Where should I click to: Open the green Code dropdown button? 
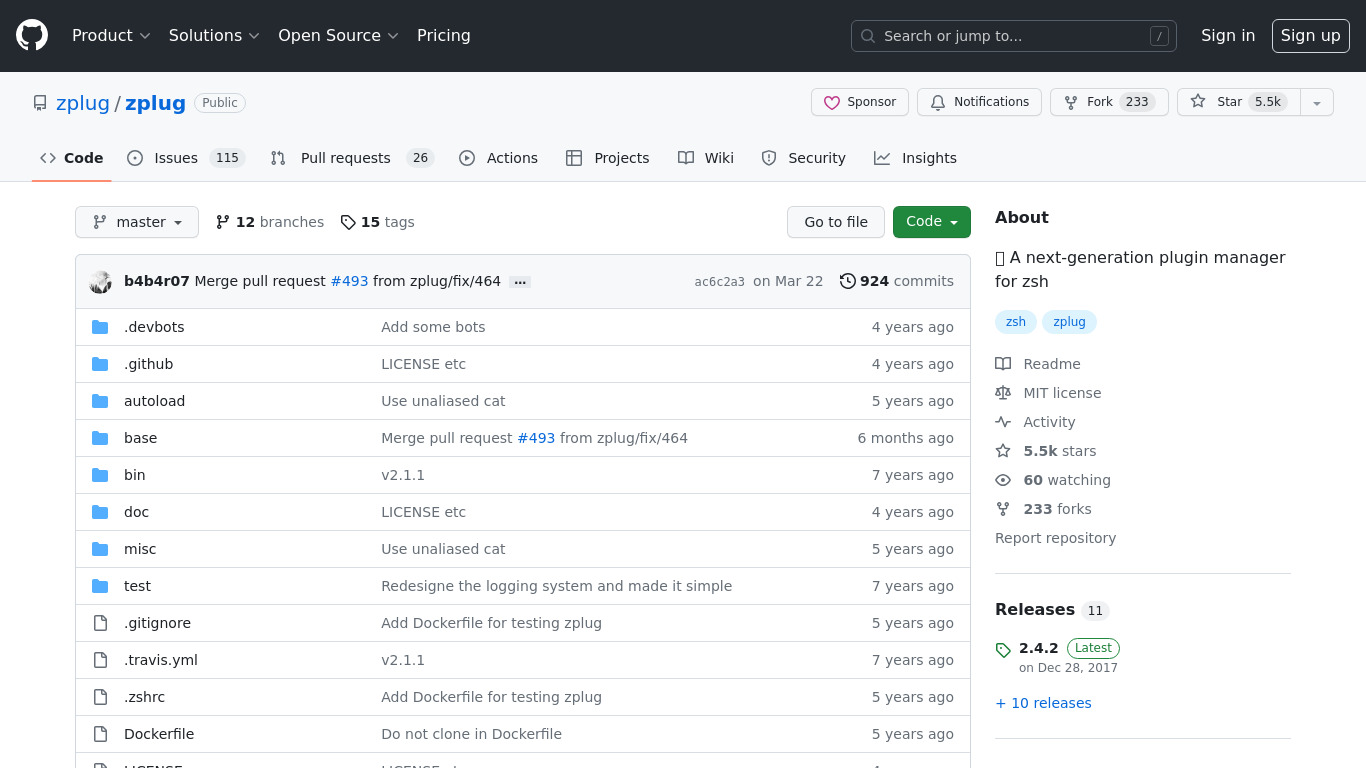click(x=932, y=222)
